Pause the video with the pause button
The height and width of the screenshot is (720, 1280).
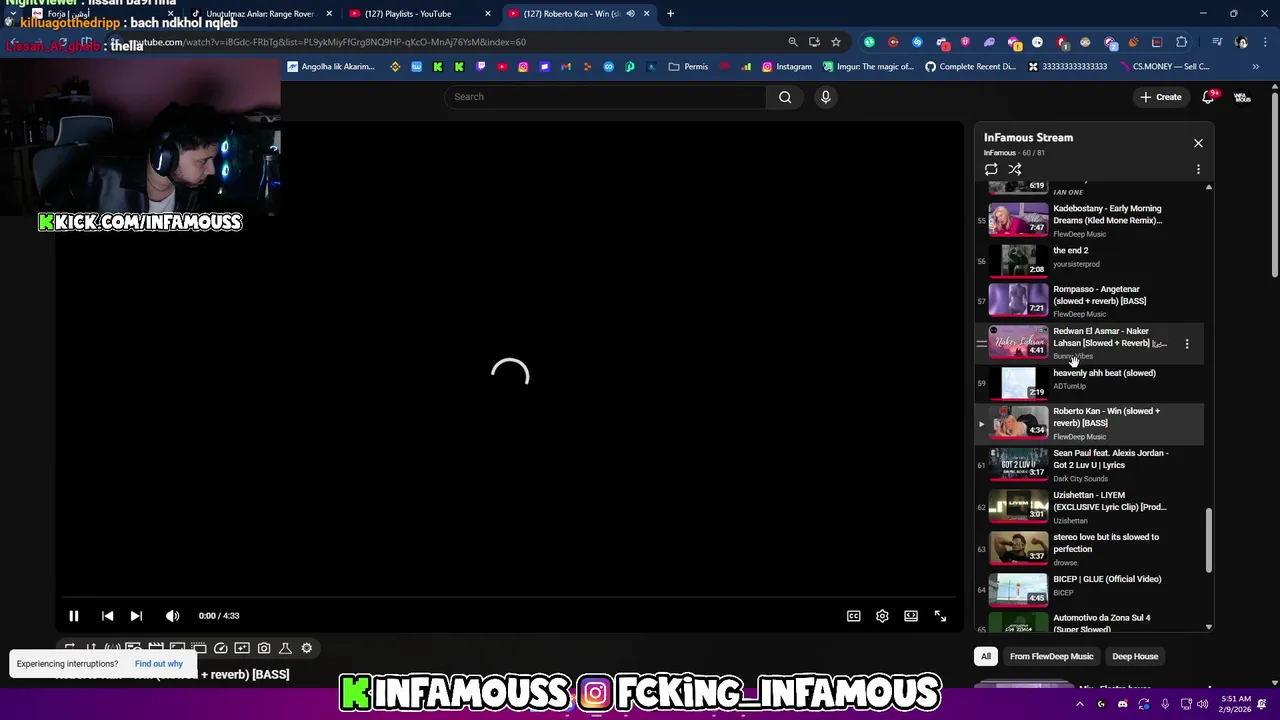coord(73,616)
